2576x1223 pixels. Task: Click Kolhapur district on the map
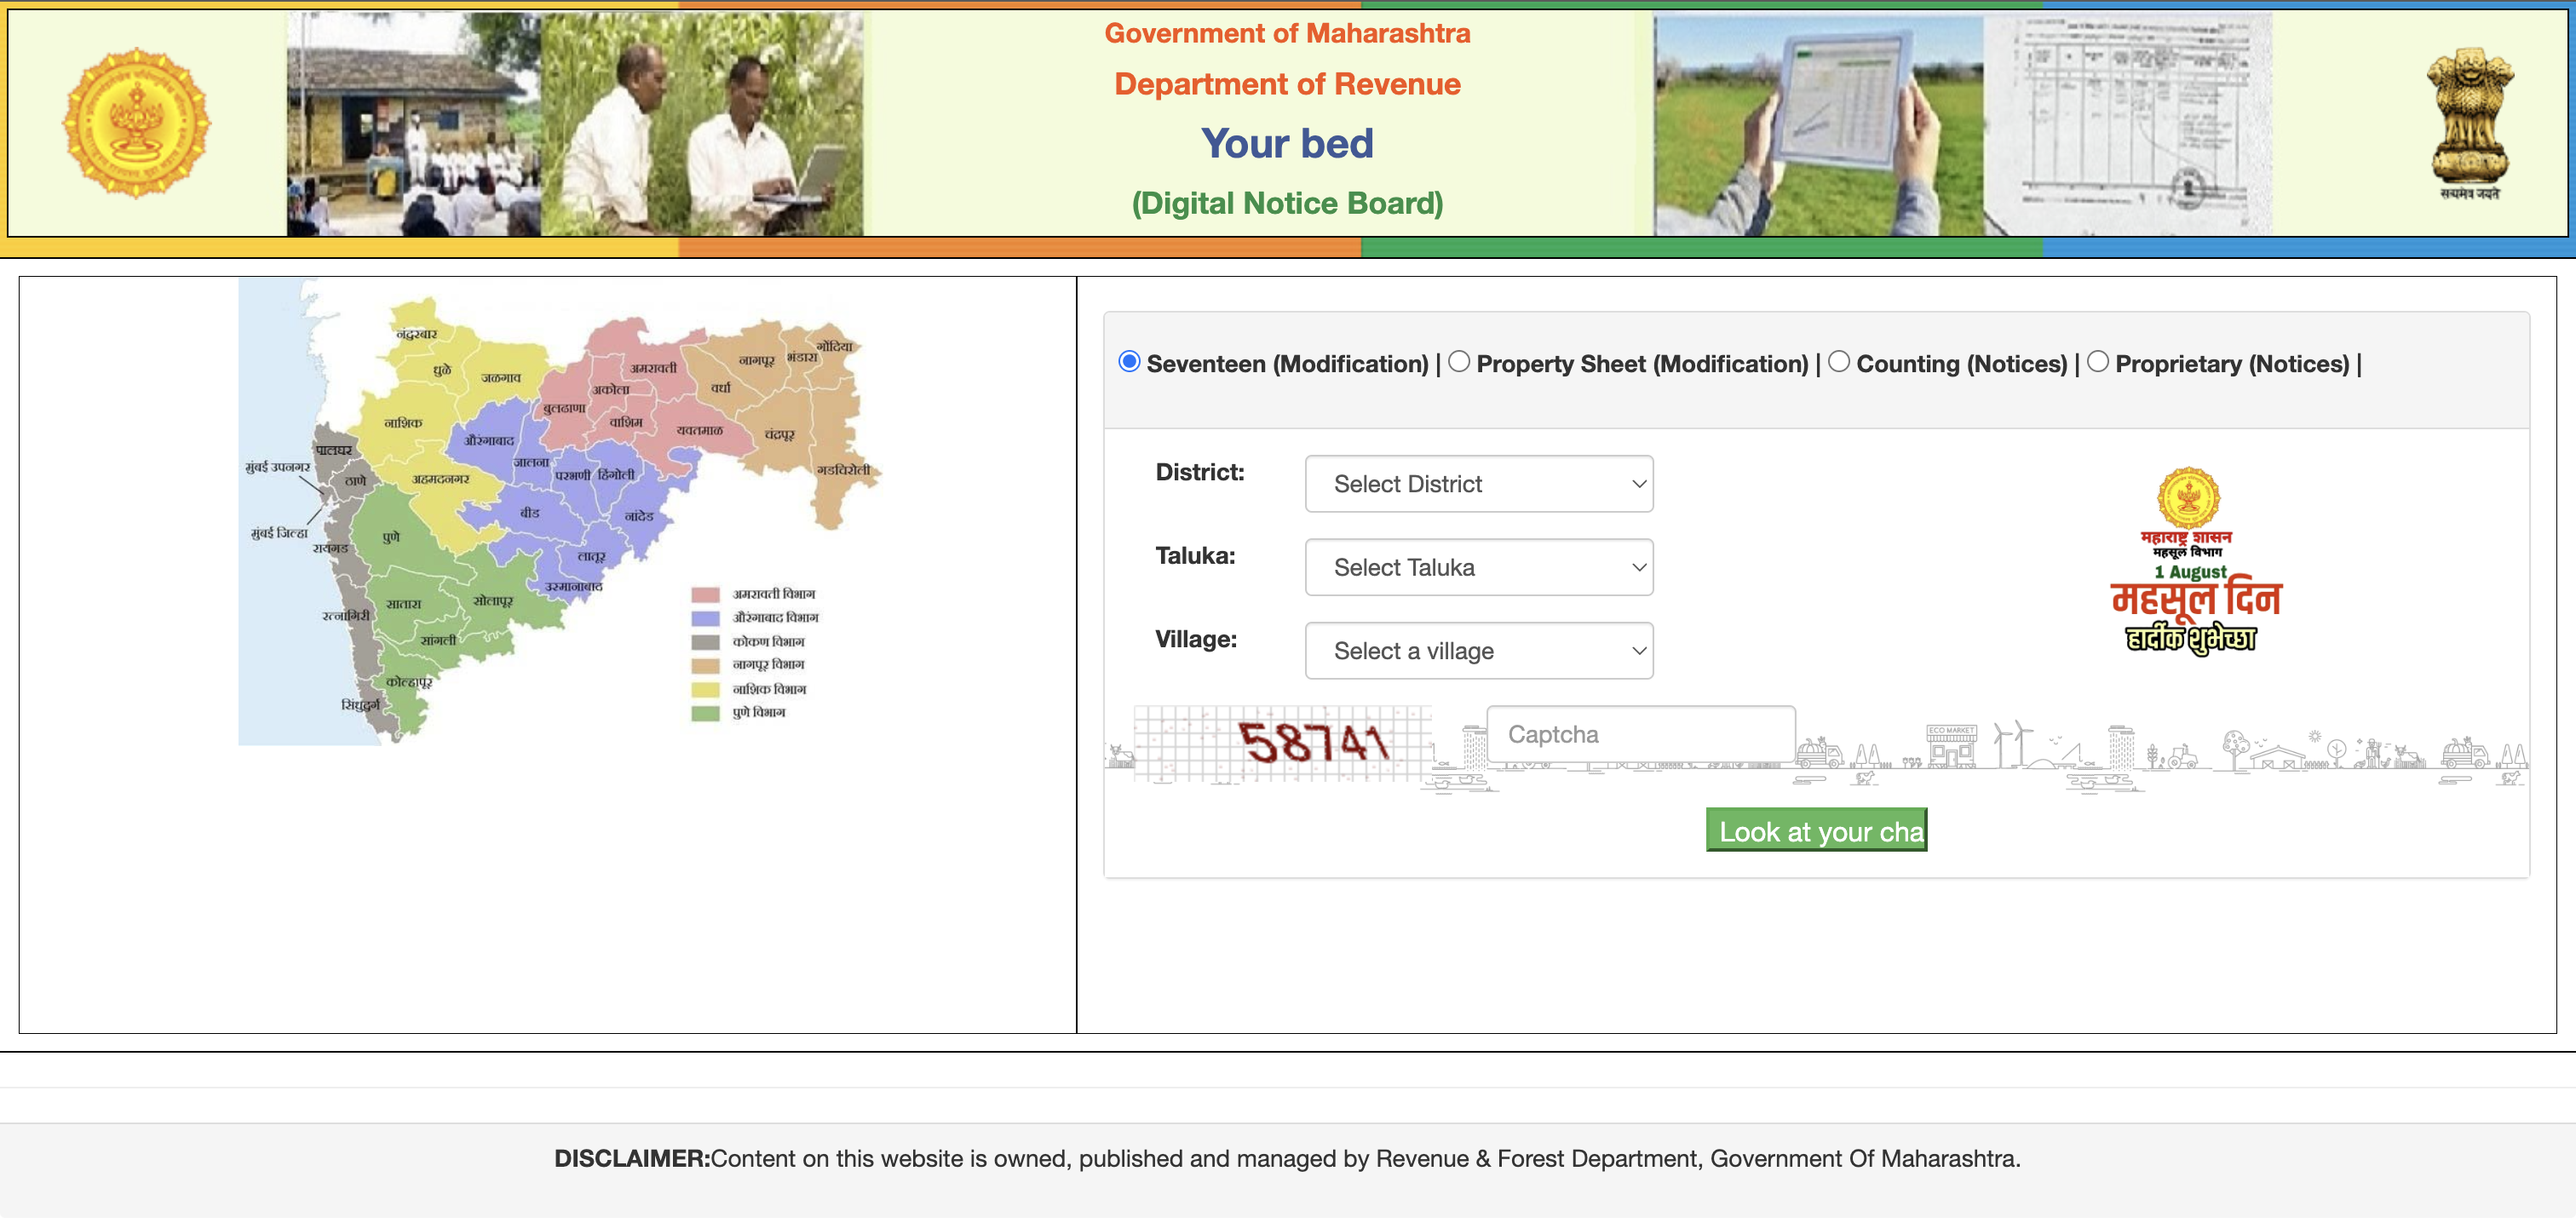click(409, 682)
